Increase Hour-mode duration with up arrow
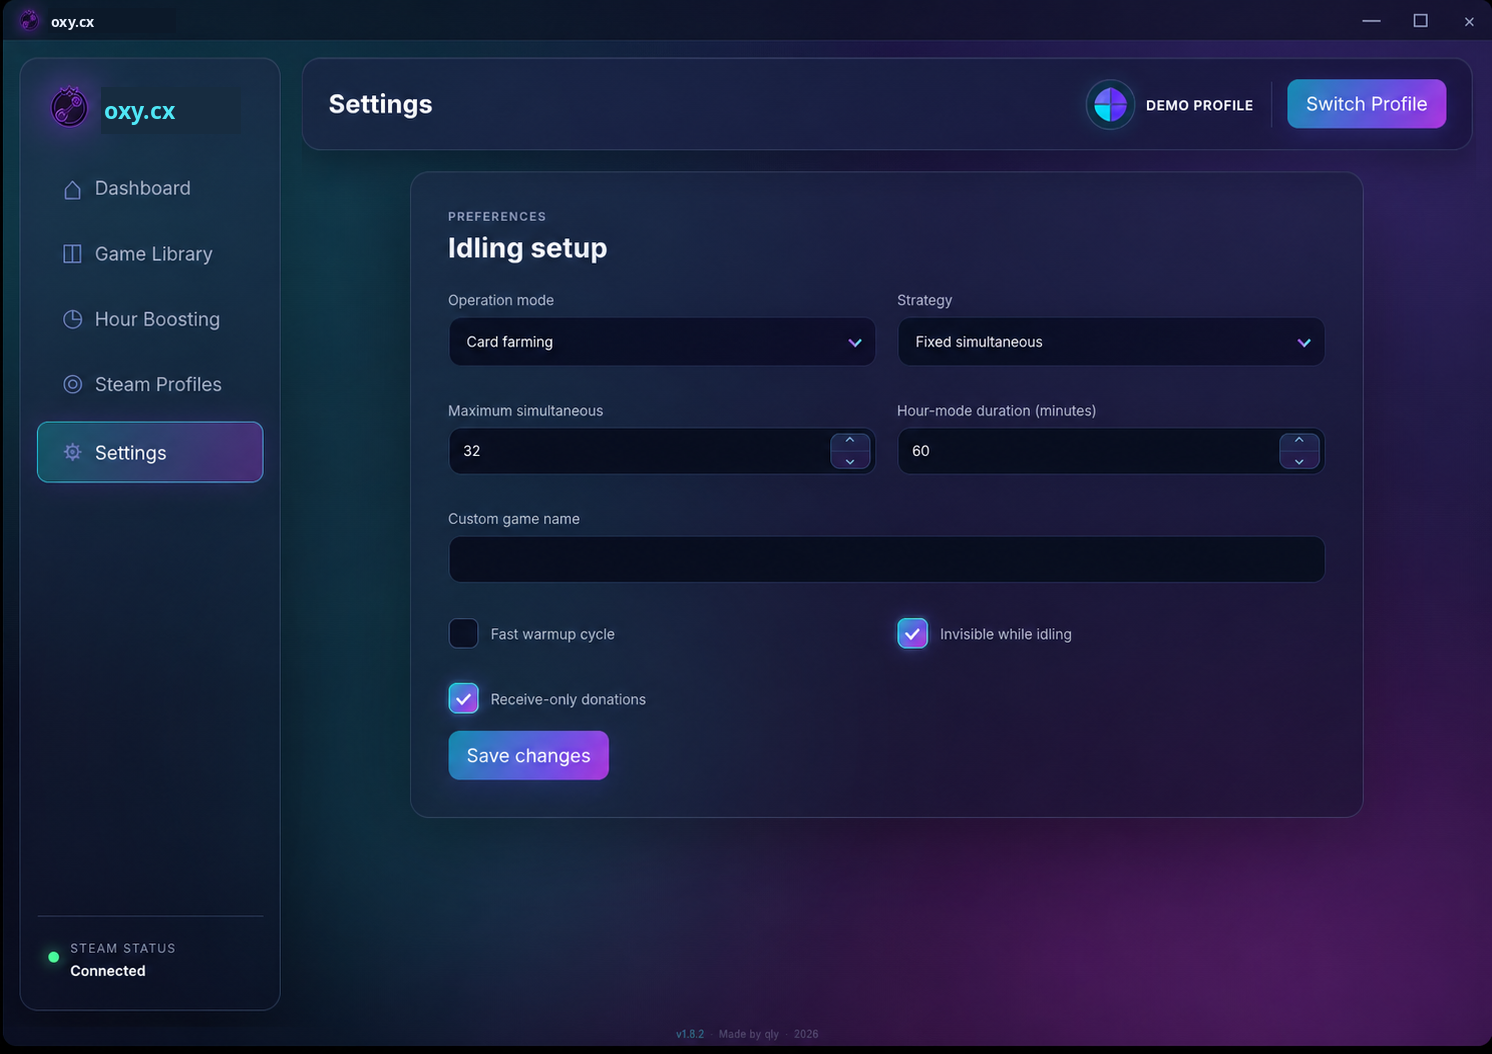 [1299, 440]
